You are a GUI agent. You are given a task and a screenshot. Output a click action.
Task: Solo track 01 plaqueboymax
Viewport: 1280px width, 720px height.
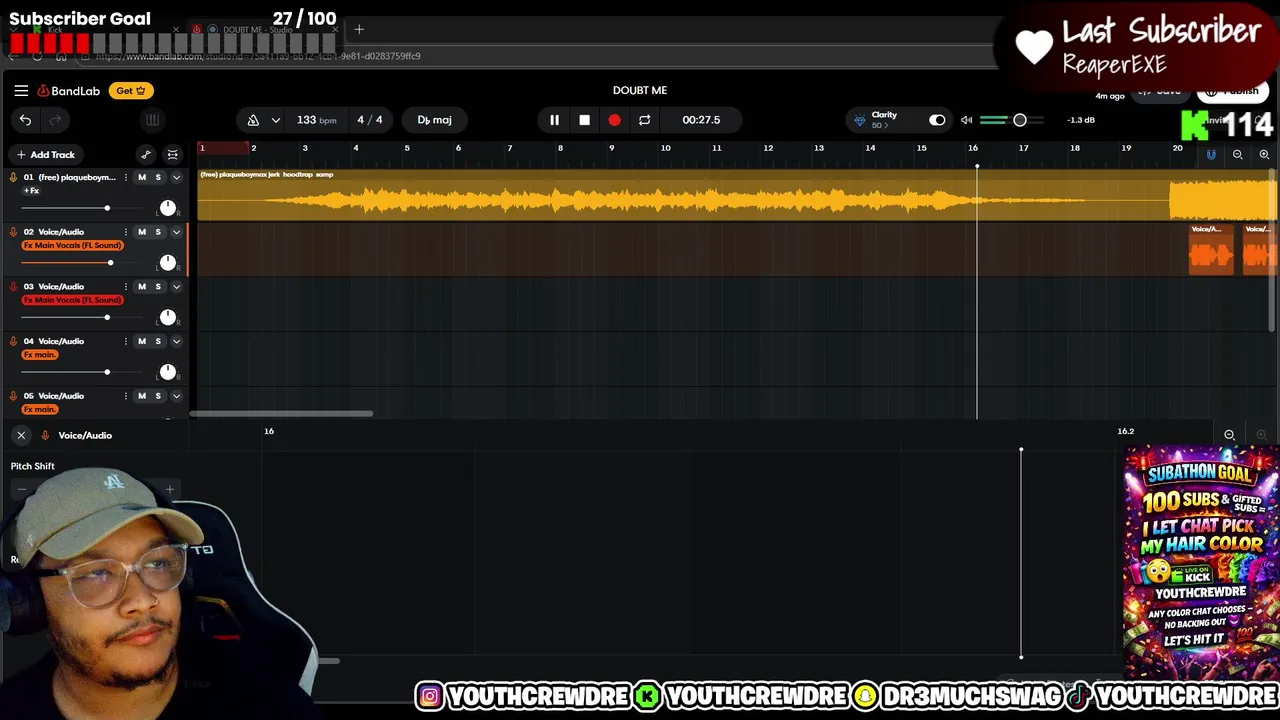[x=157, y=177]
